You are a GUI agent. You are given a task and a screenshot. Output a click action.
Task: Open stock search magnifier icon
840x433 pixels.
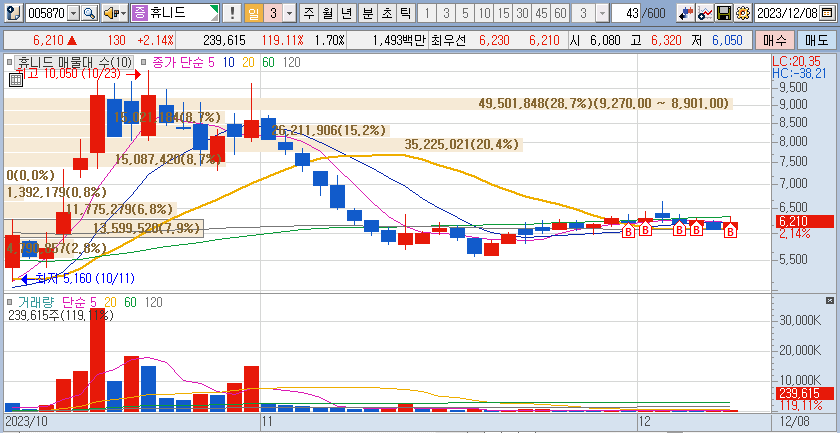click(x=89, y=13)
